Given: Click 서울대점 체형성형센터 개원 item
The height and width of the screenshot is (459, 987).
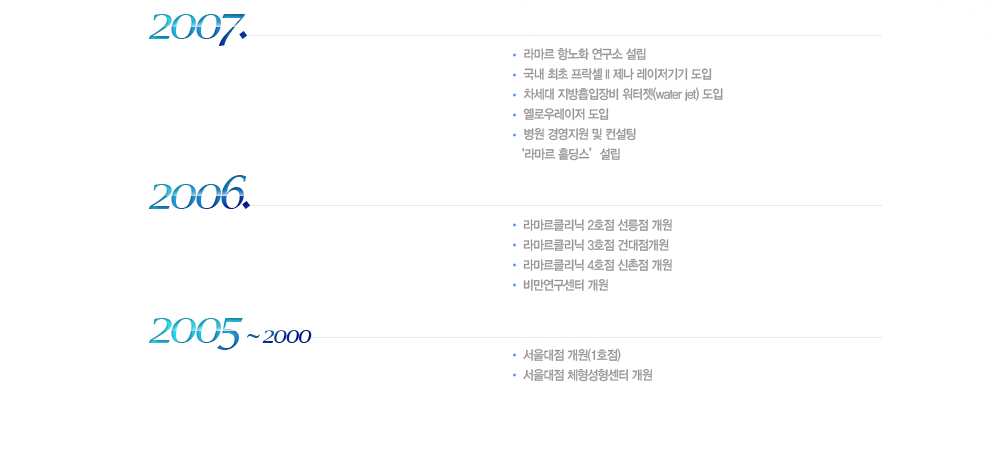Looking at the screenshot, I should click(587, 375).
